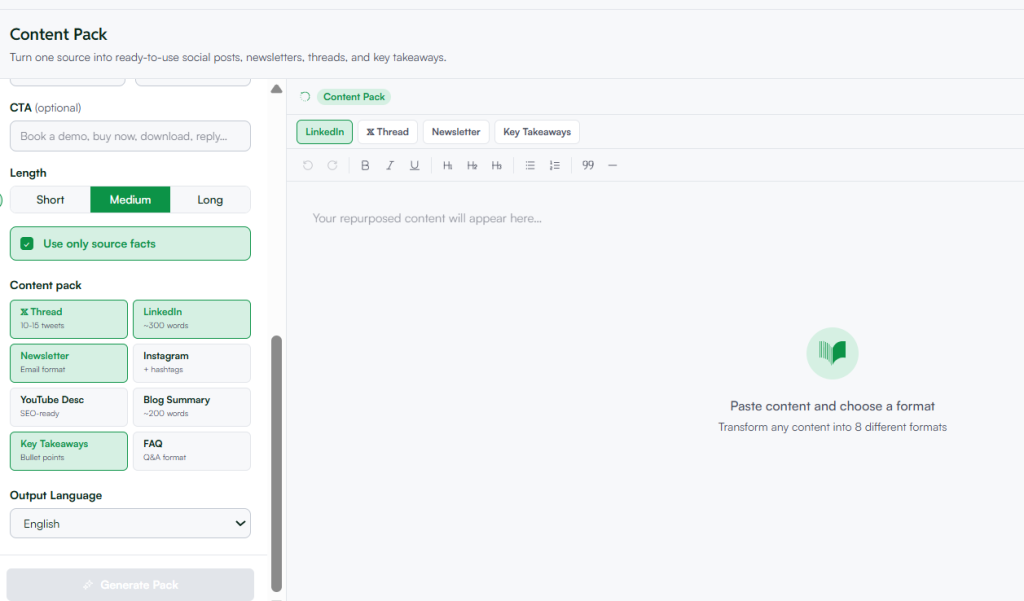
Task: Toggle bold formatting
Action: point(365,165)
